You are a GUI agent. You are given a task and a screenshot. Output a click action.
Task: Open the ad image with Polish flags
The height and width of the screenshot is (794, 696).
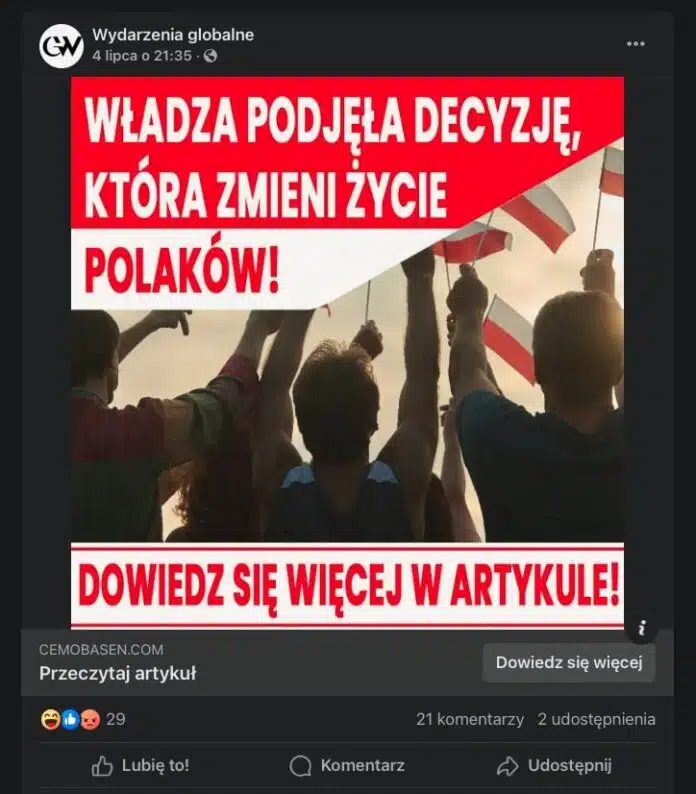(x=347, y=353)
